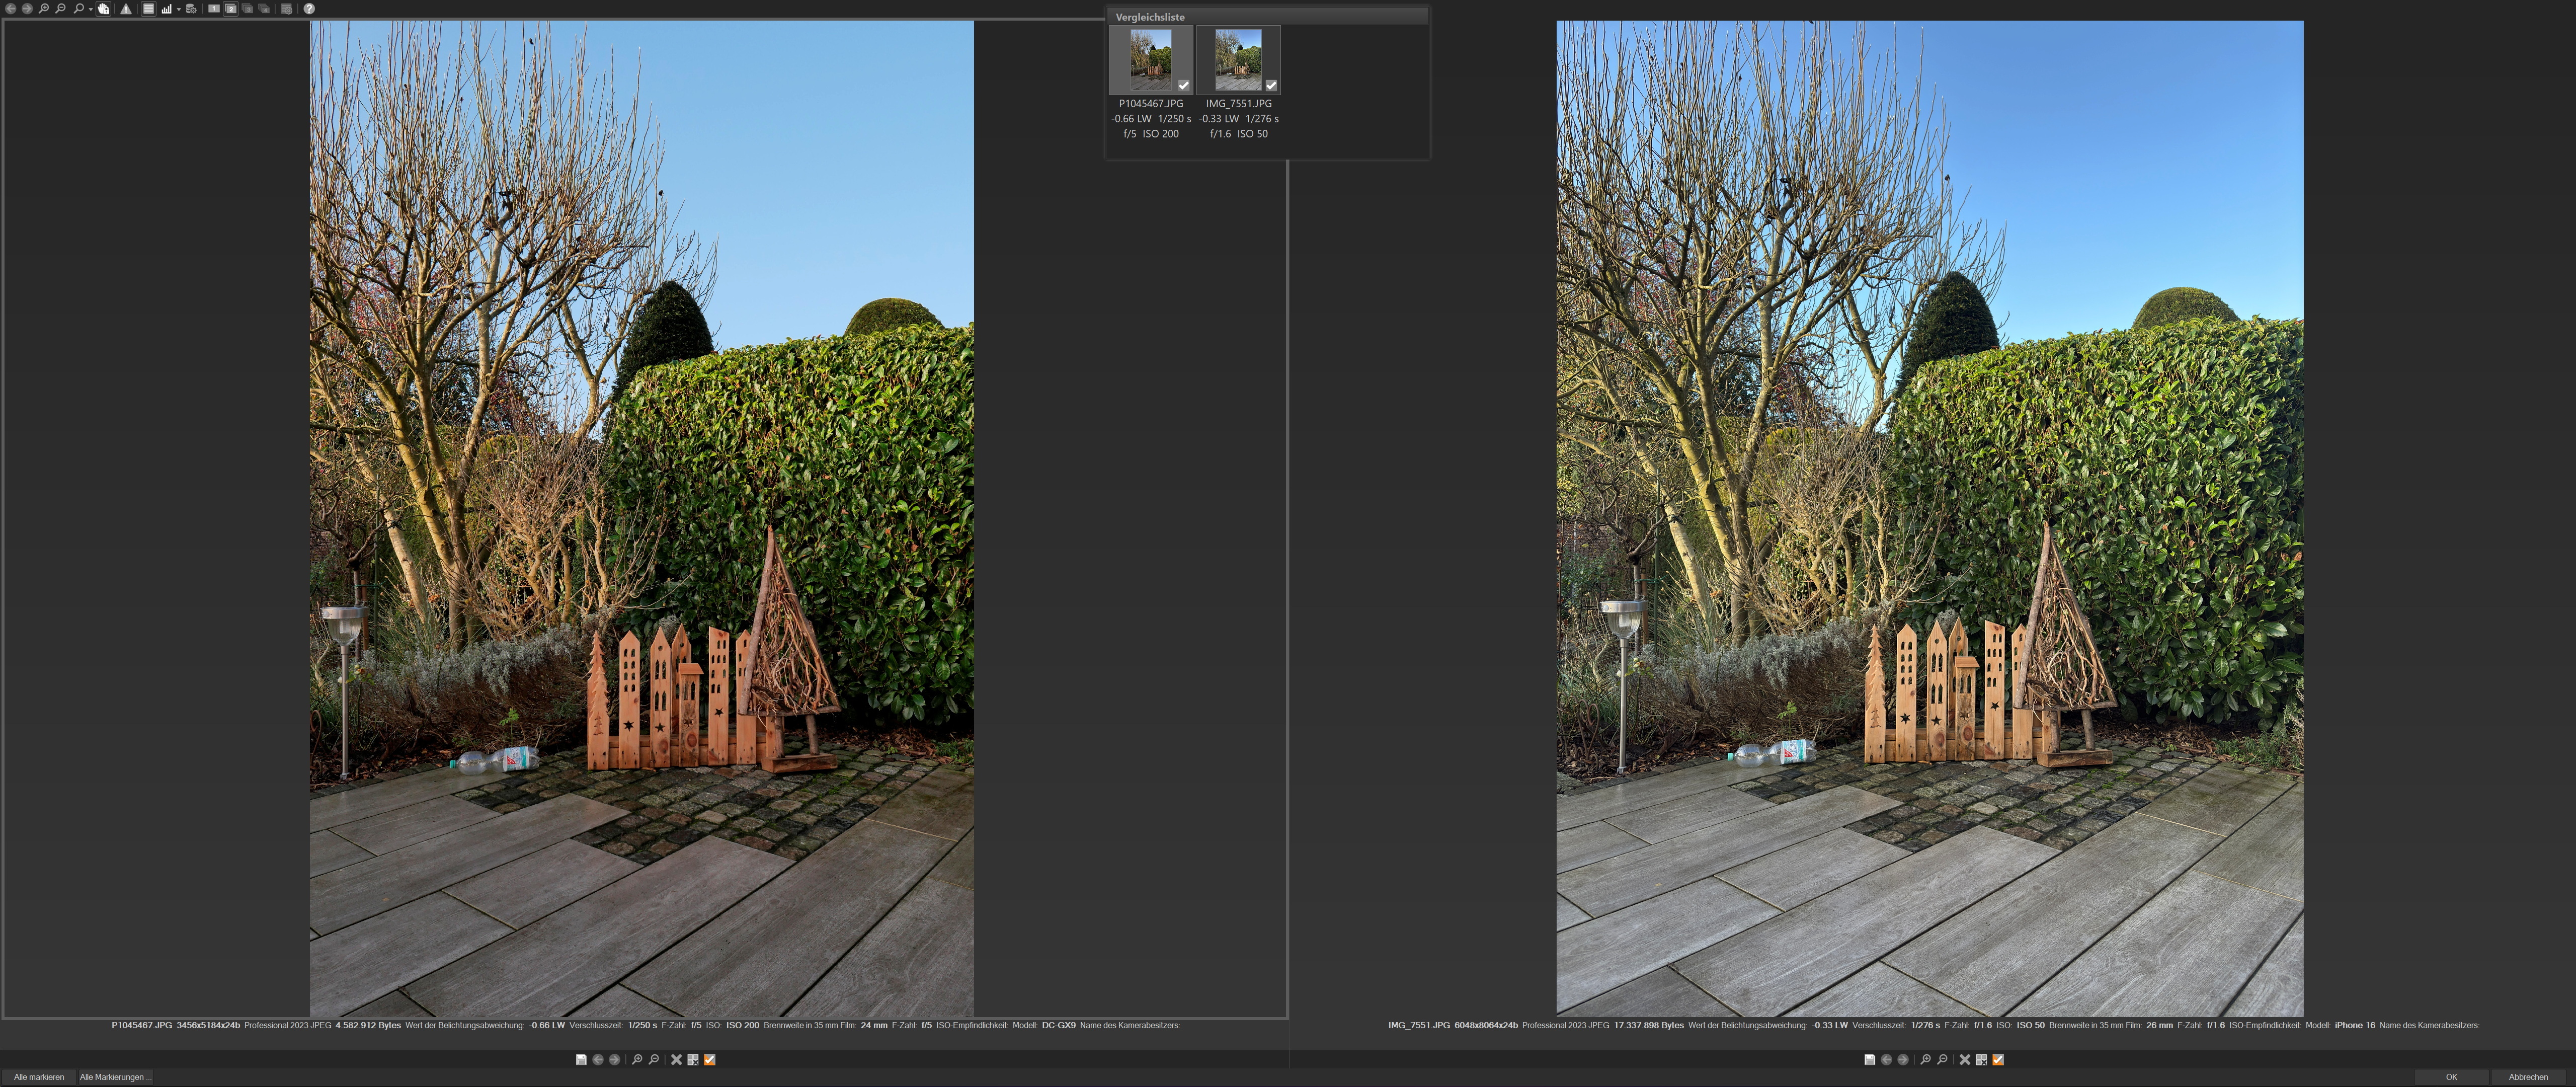Image resolution: width=2576 pixels, height=1087 pixels.
Task: Open the help question mark icon
Action: [310, 9]
